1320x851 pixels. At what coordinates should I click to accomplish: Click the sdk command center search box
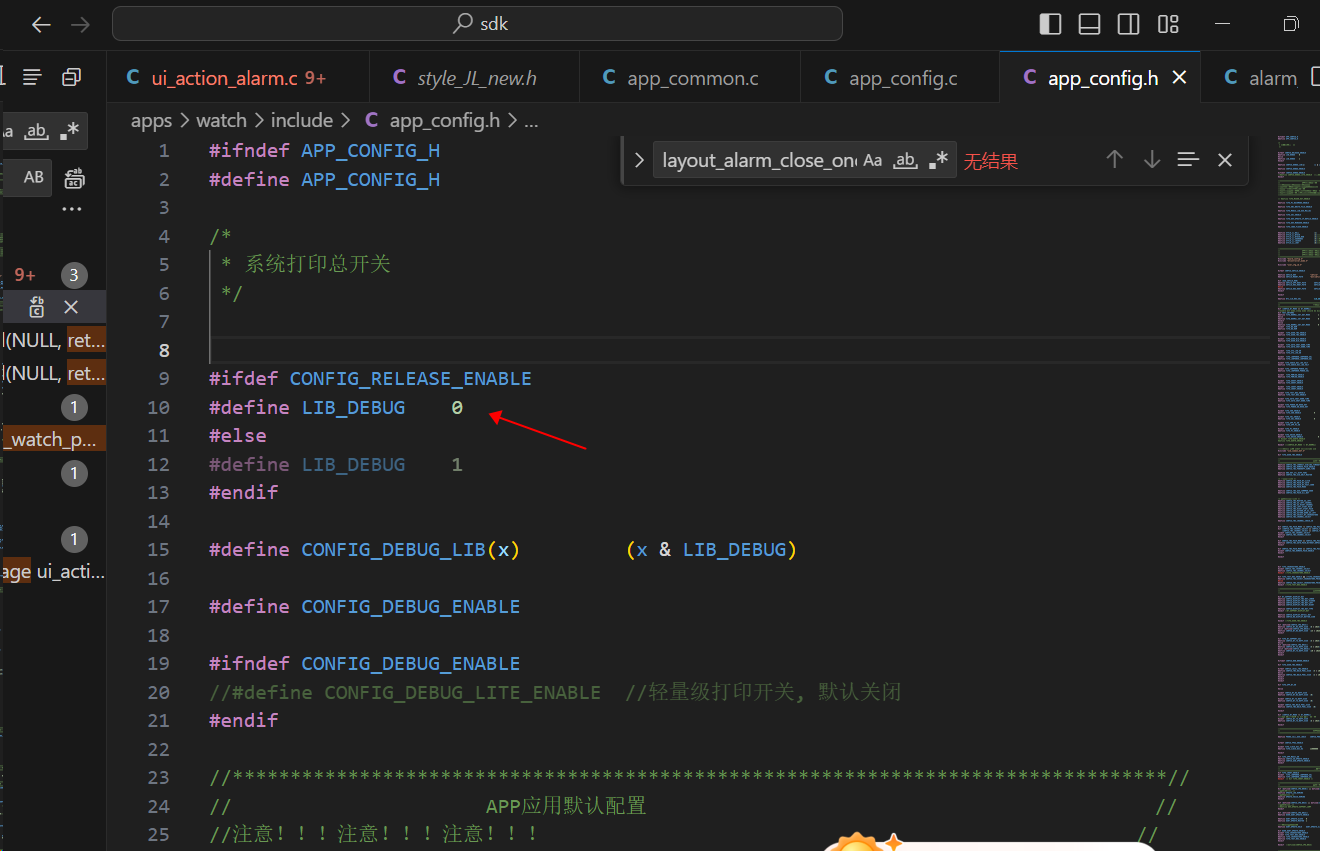477,24
